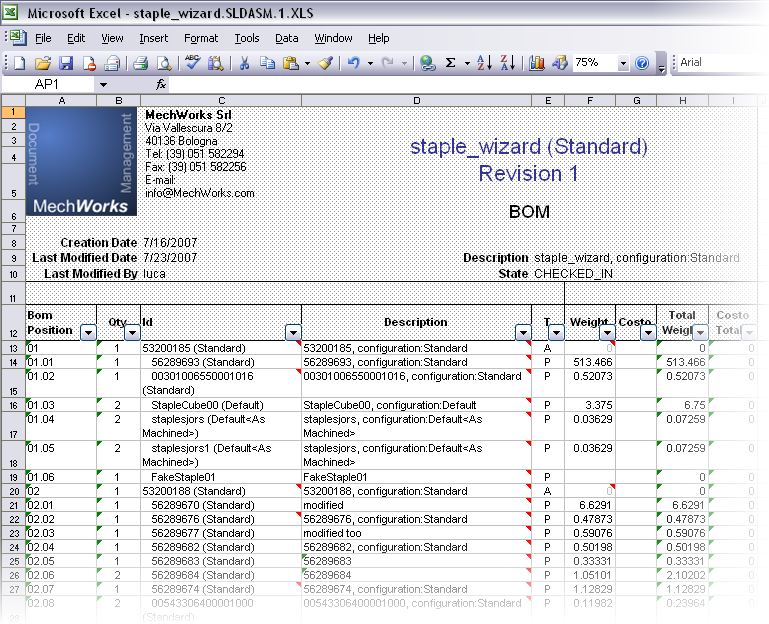
Task: Activate the Format Painter brush
Action: (x=325, y=63)
